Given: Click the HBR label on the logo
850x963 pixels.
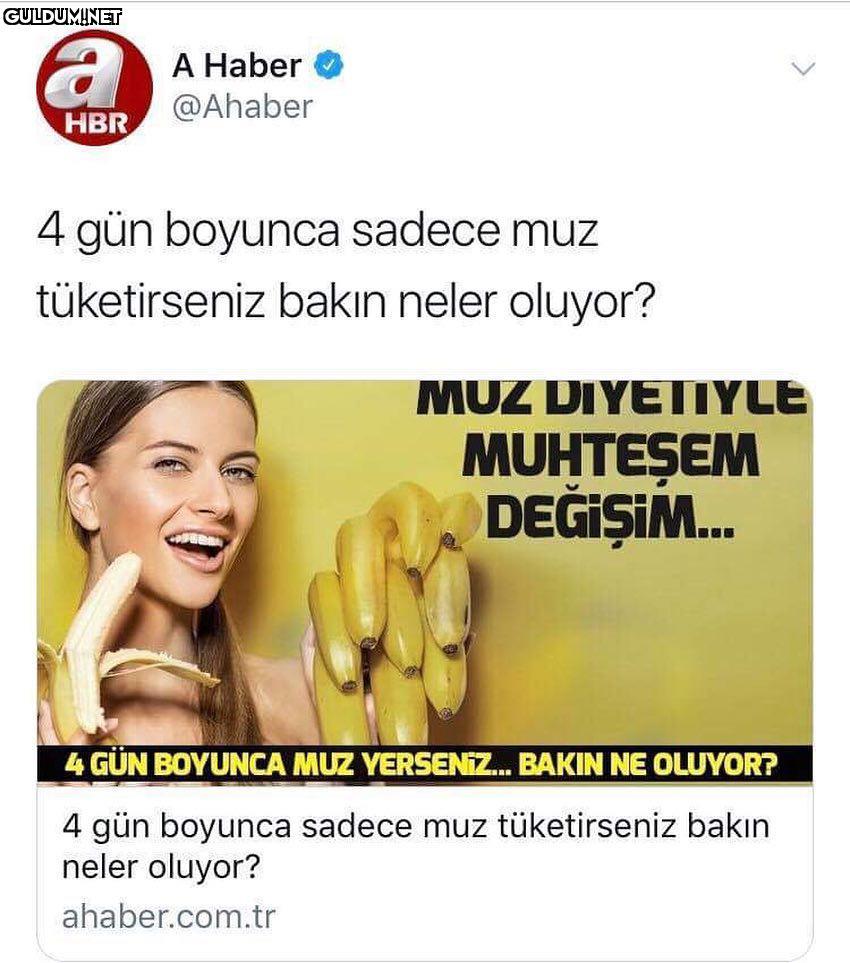Looking at the screenshot, I should 96,123.
